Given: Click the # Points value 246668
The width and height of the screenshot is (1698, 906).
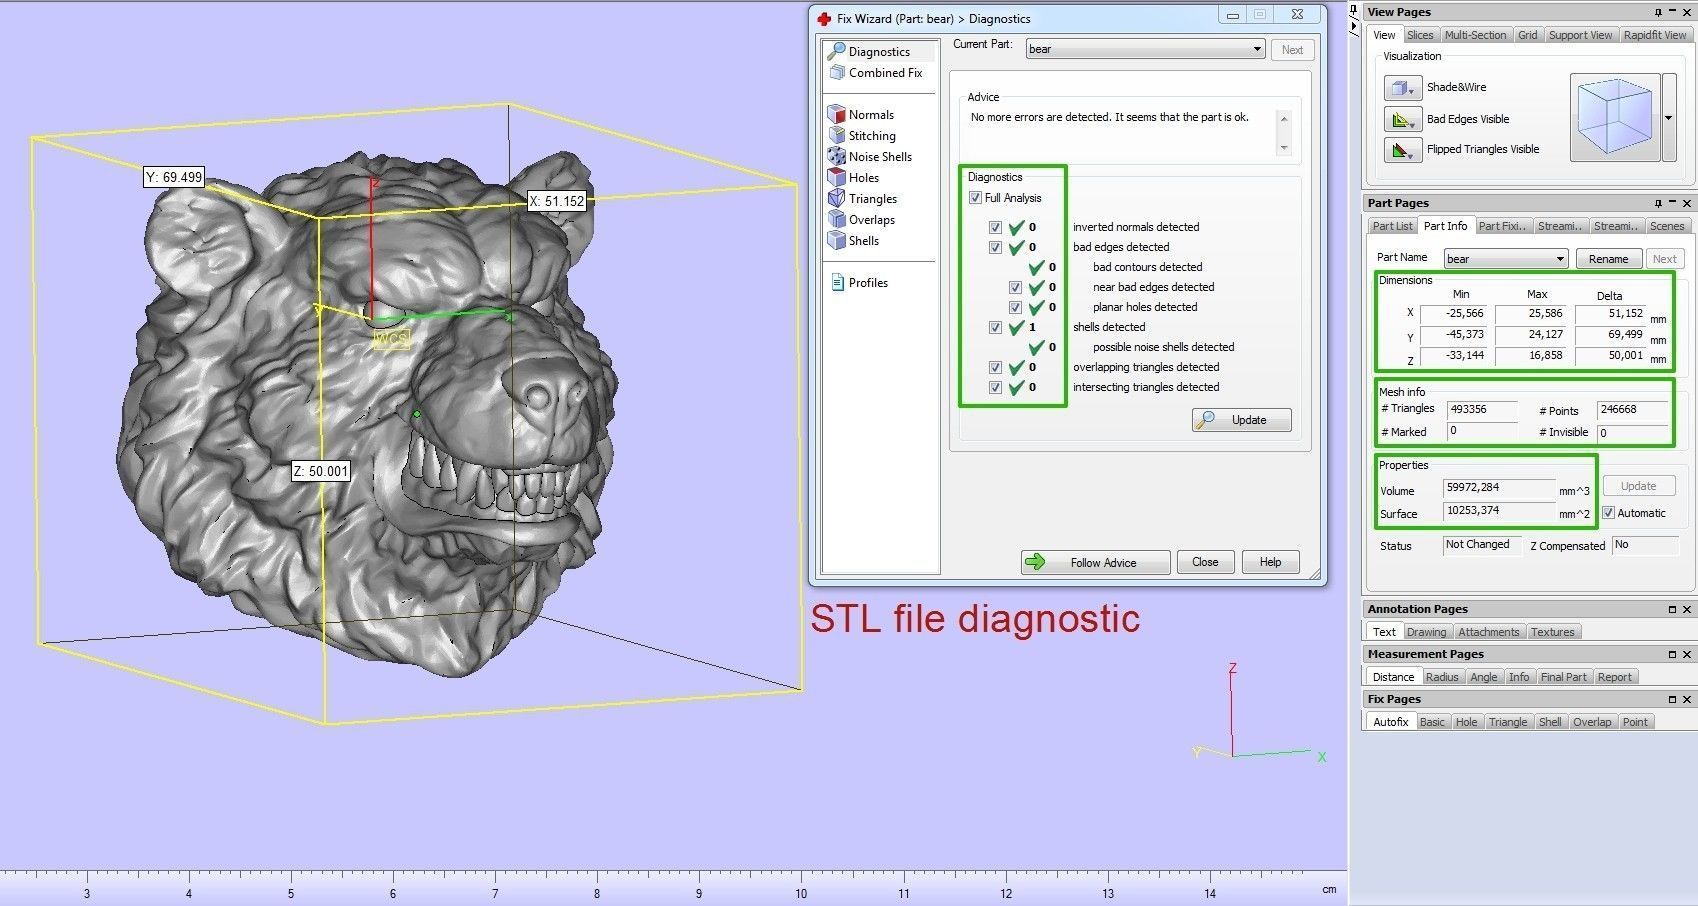Looking at the screenshot, I should point(1632,410).
